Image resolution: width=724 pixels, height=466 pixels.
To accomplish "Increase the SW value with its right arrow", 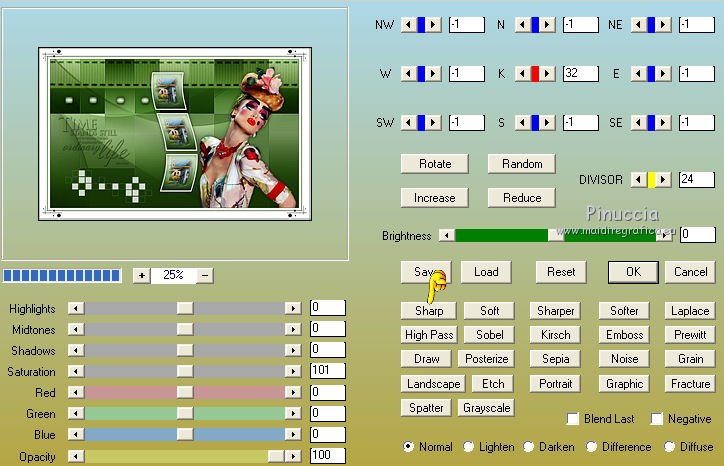I will coord(433,122).
